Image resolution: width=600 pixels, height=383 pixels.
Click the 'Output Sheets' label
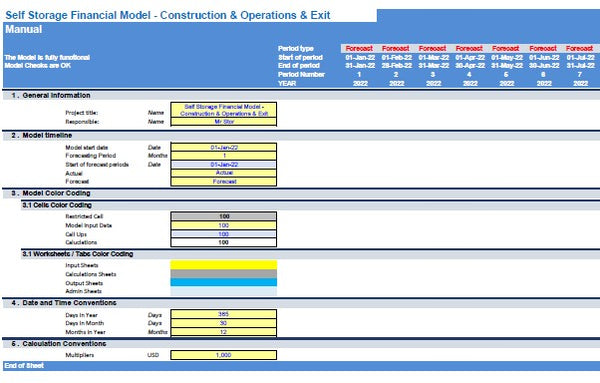[x=84, y=284]
